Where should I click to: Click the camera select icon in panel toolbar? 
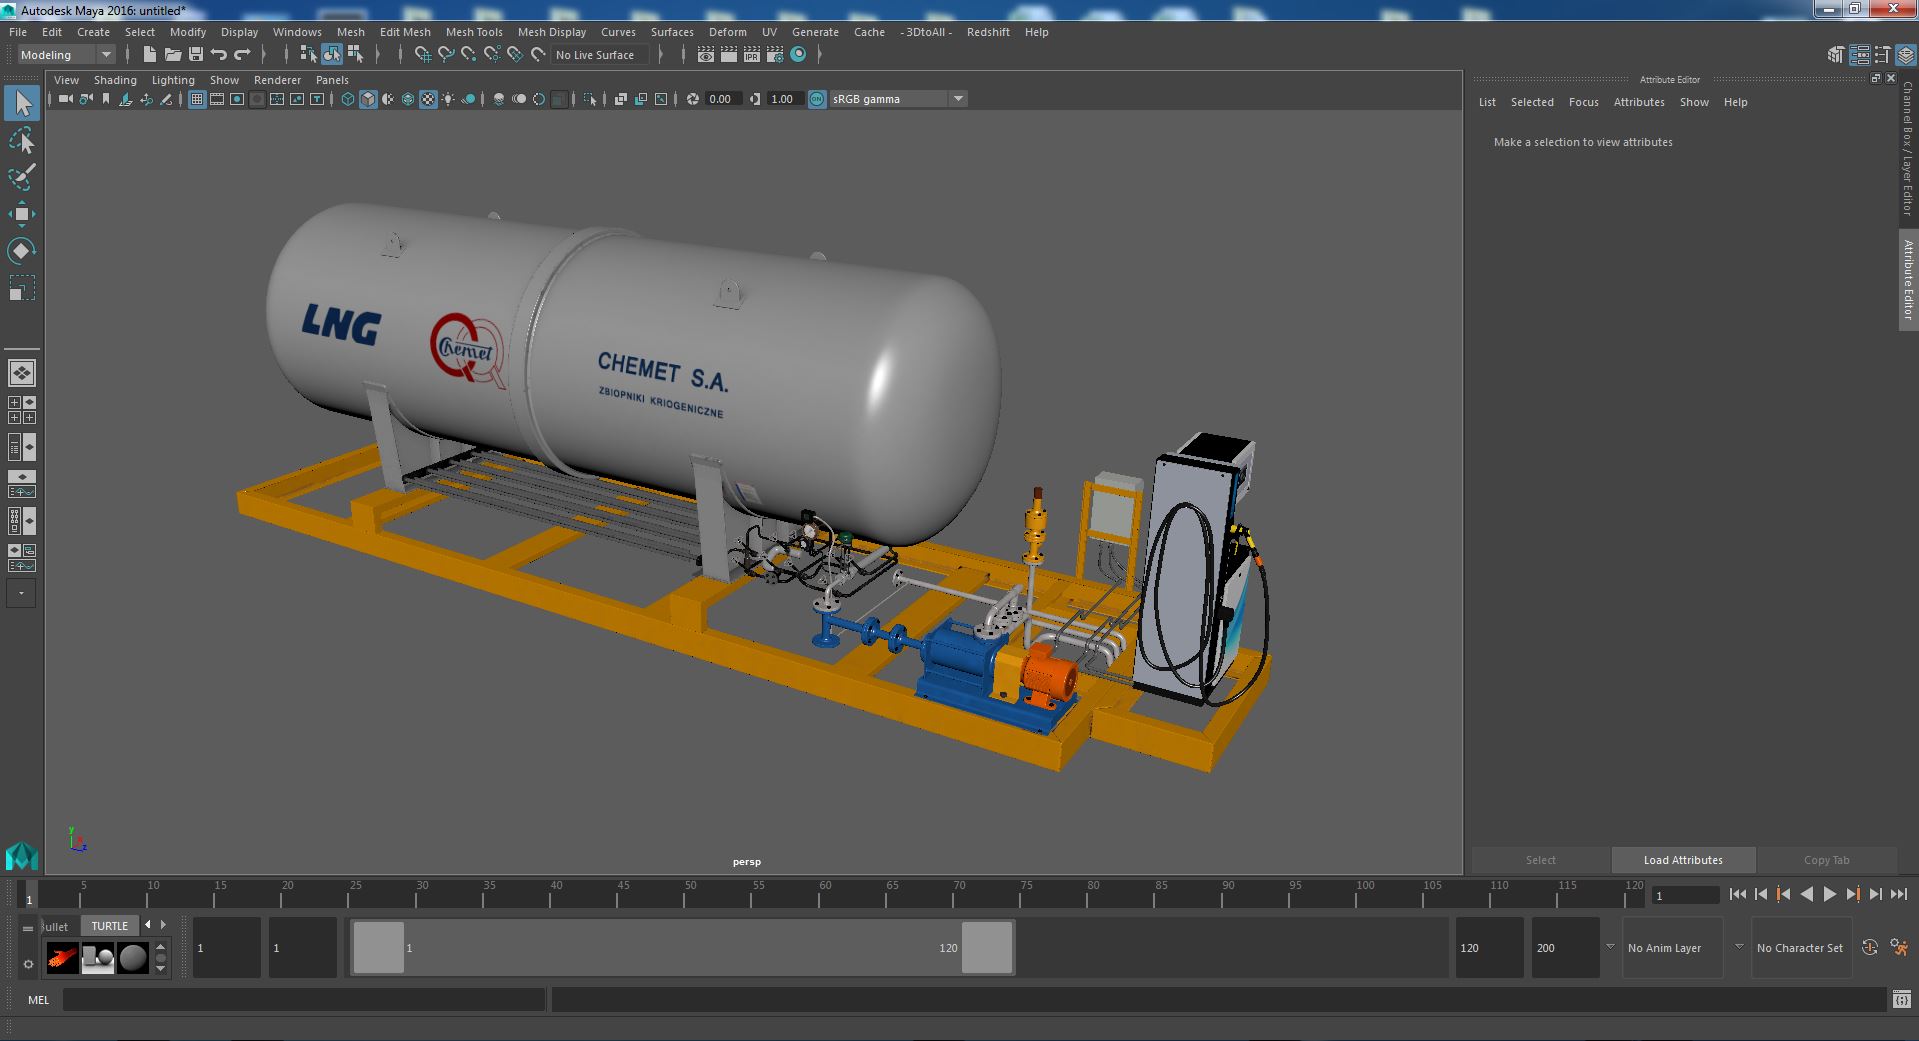coord(65,99)
